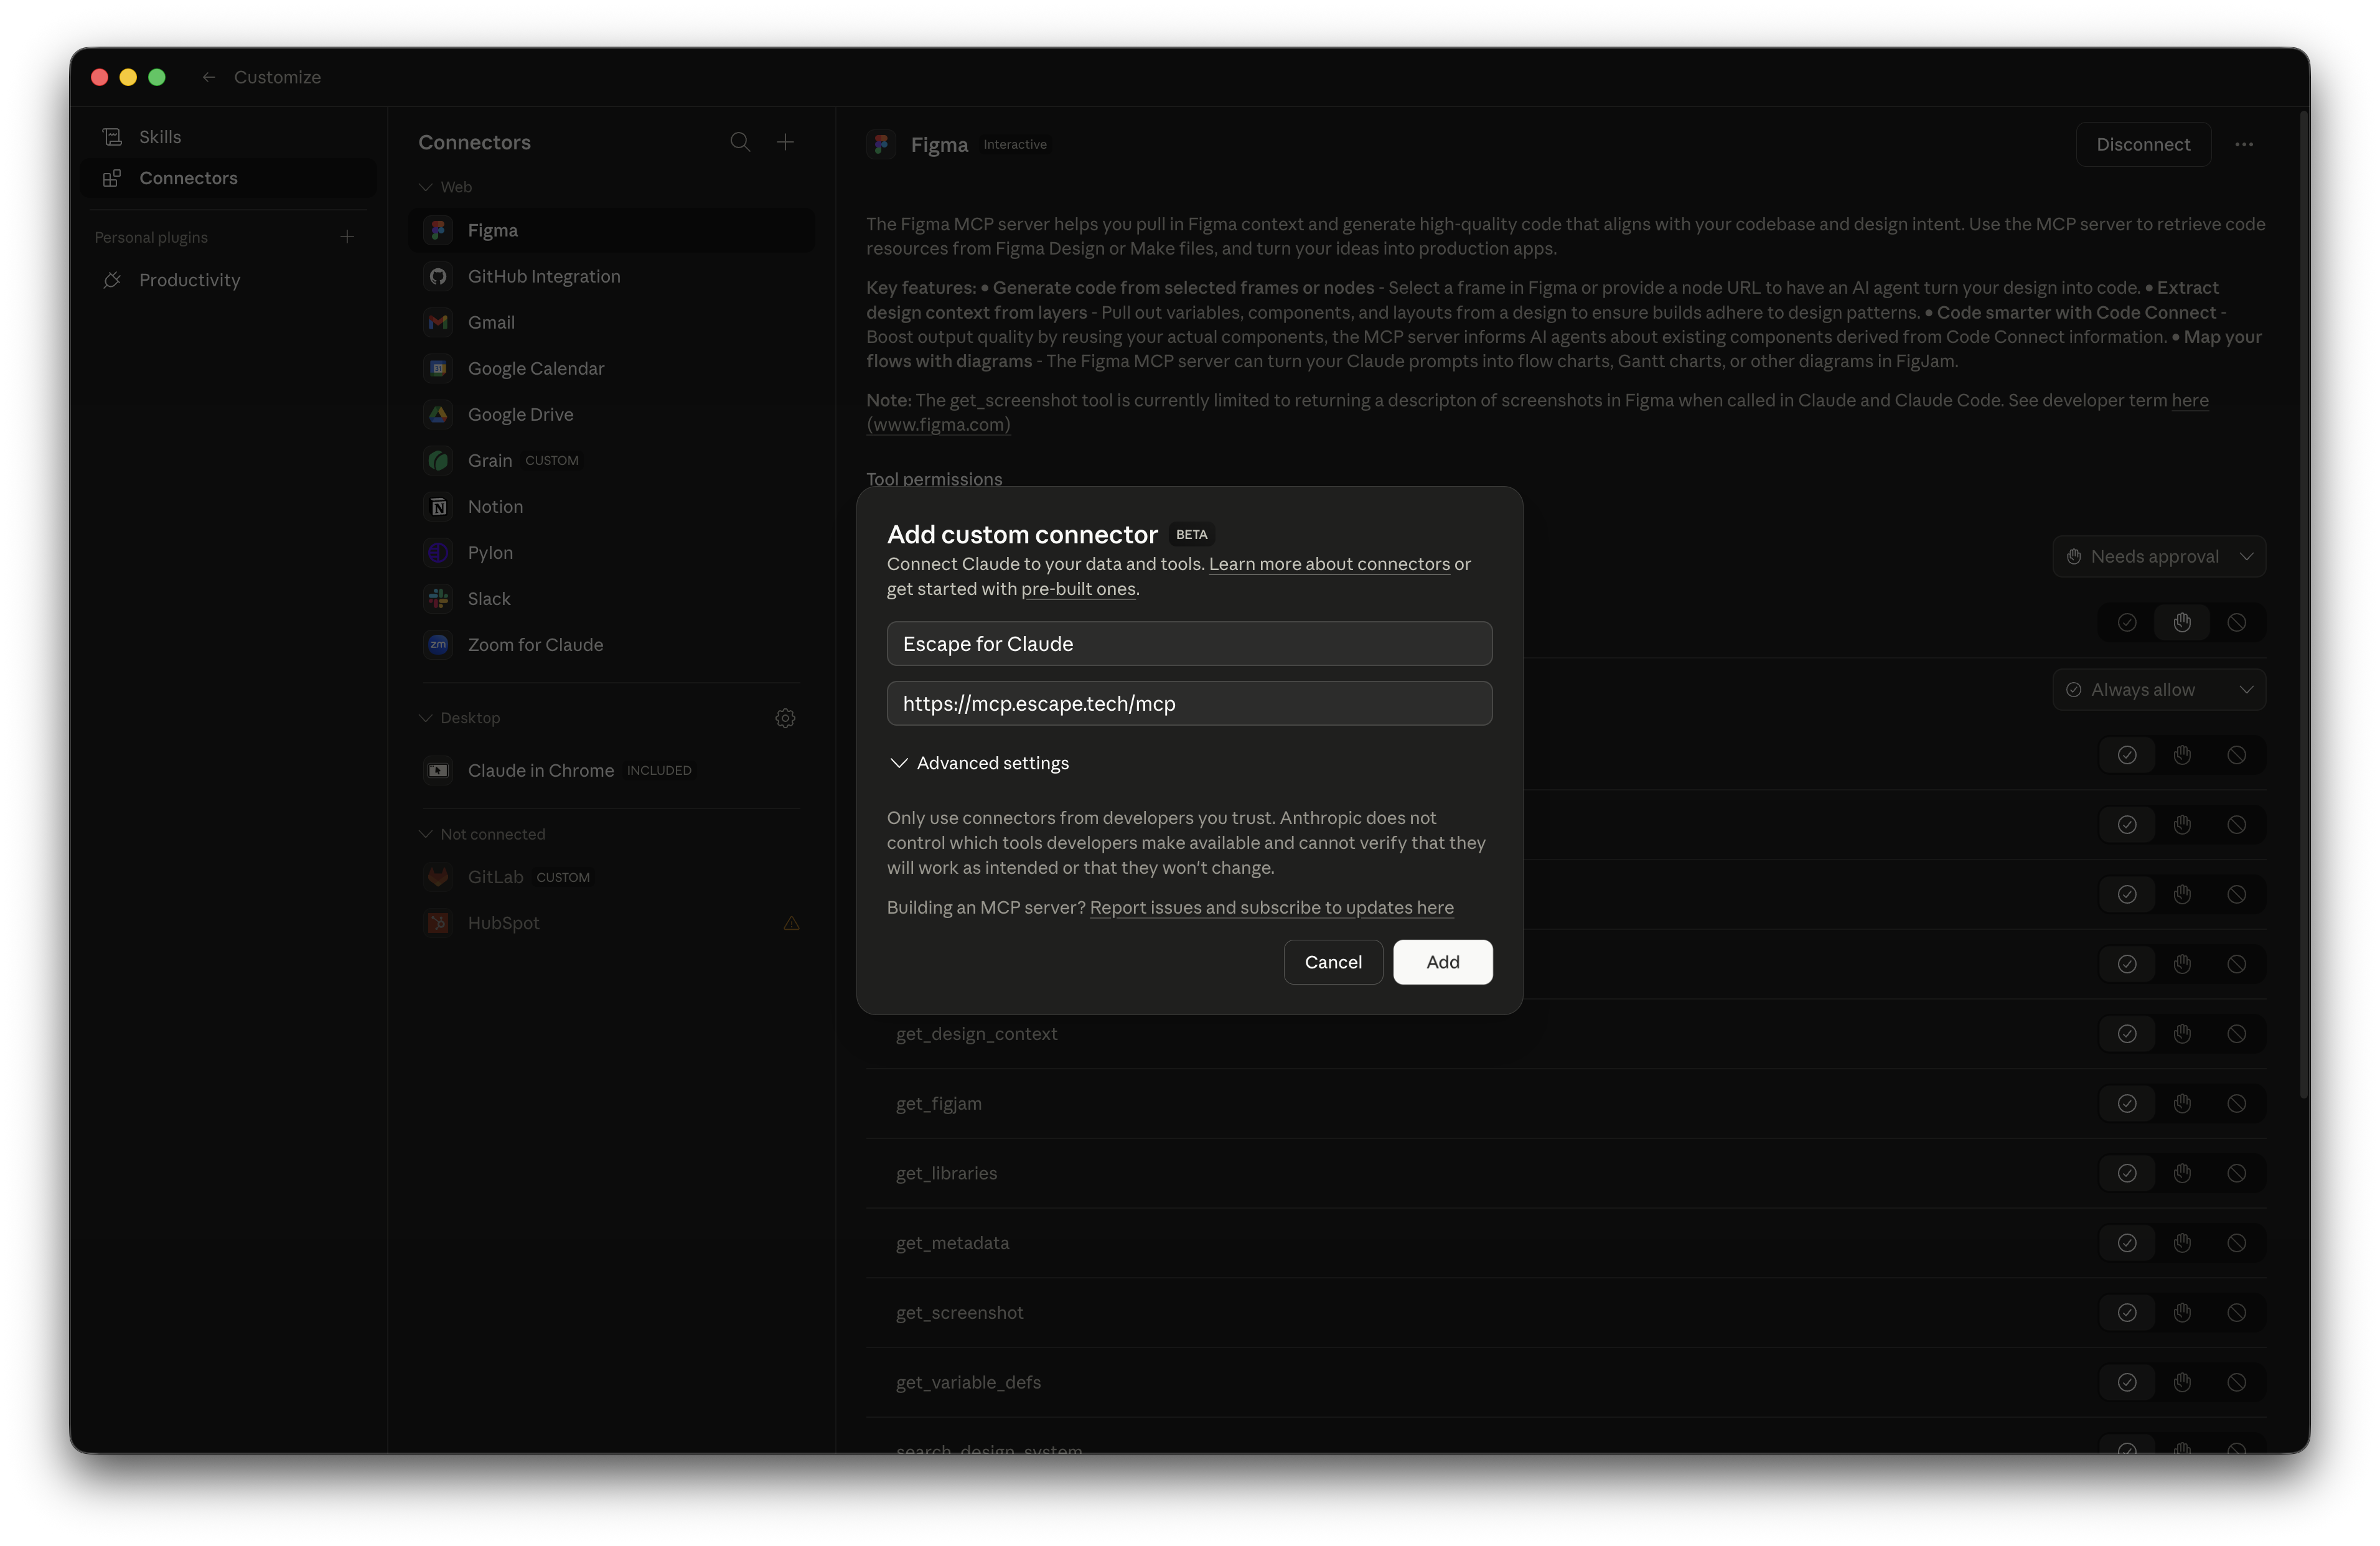Set get_figjam to always allow with check icon
Image resolution: width=2380 pixels, height=1546 pixels.
click(2128, 1103)
